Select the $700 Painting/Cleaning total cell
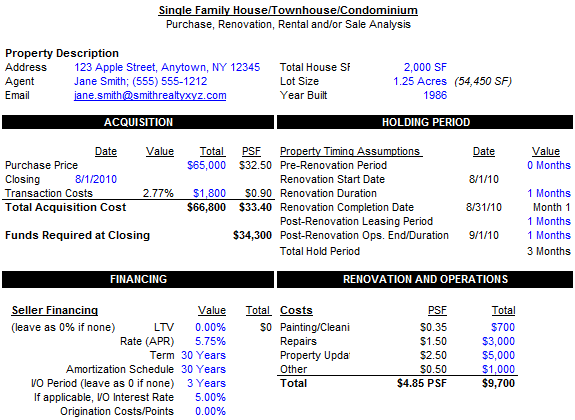The image size is (575, 420). tap(503, 327)
